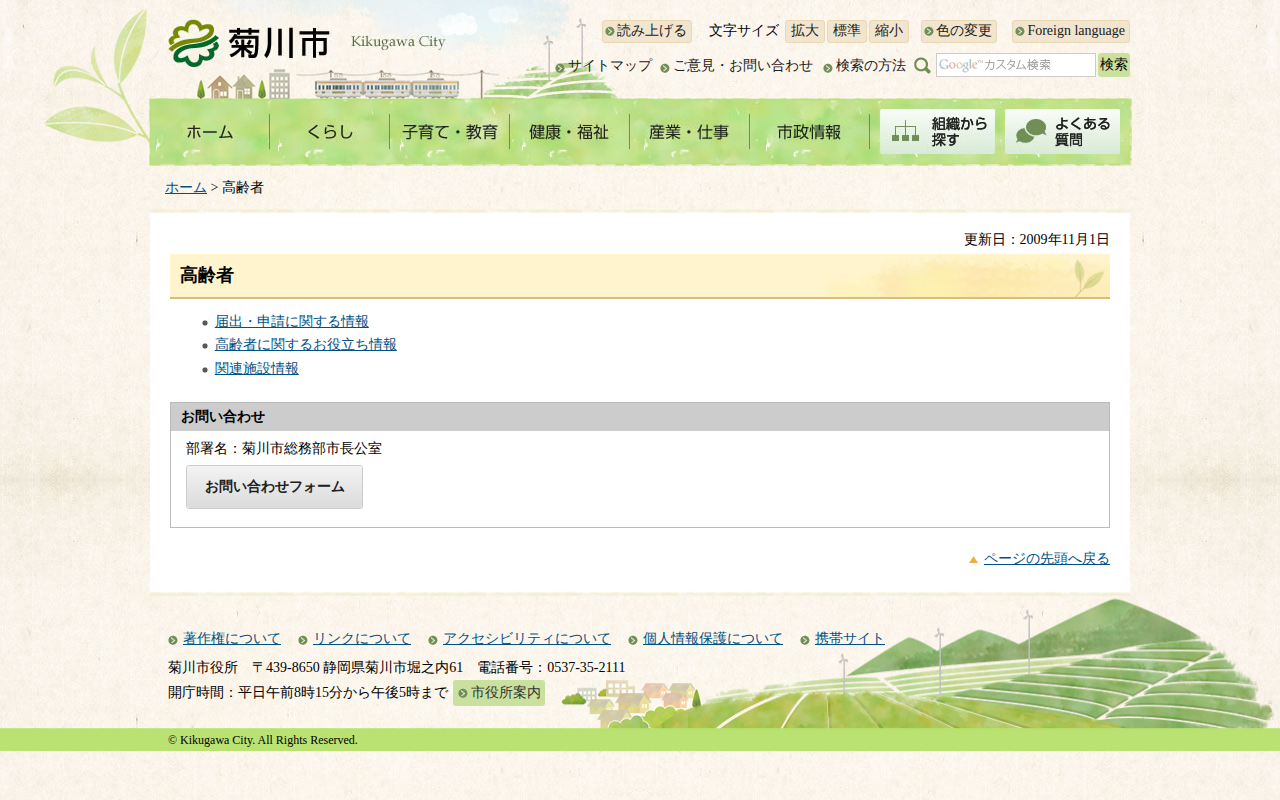The width and height of the screenshot is (1280, 800).
Task: Shrink text with 縮小 button
Action: [x=889, y=31]
